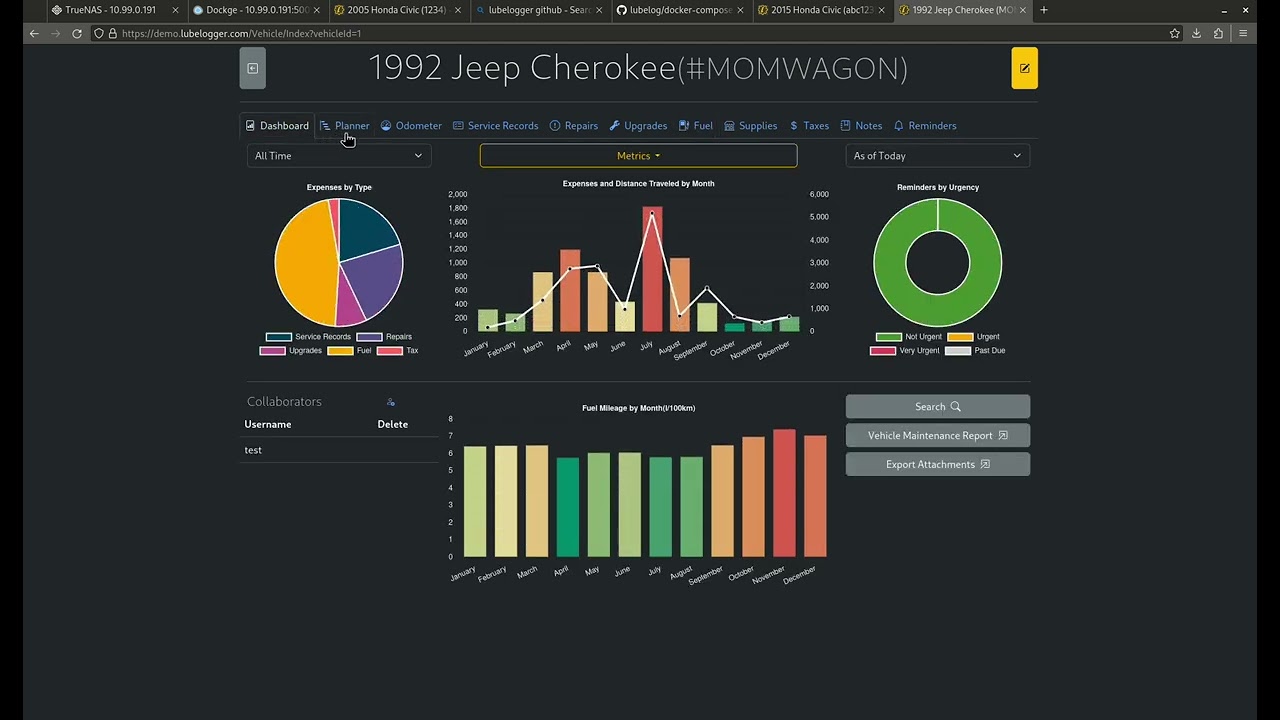The width and height of the screenshot is (1280, 720).
Task: Click the site security padlock icon
Action: pyautogui.click(x=112, y=33)
